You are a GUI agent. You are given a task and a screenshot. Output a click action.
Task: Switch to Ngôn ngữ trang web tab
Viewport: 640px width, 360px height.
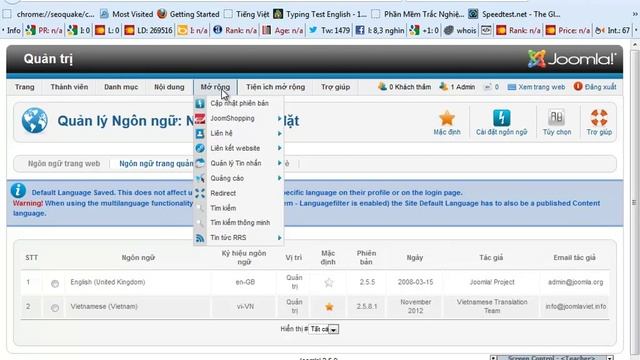click(x=64, y=164)
